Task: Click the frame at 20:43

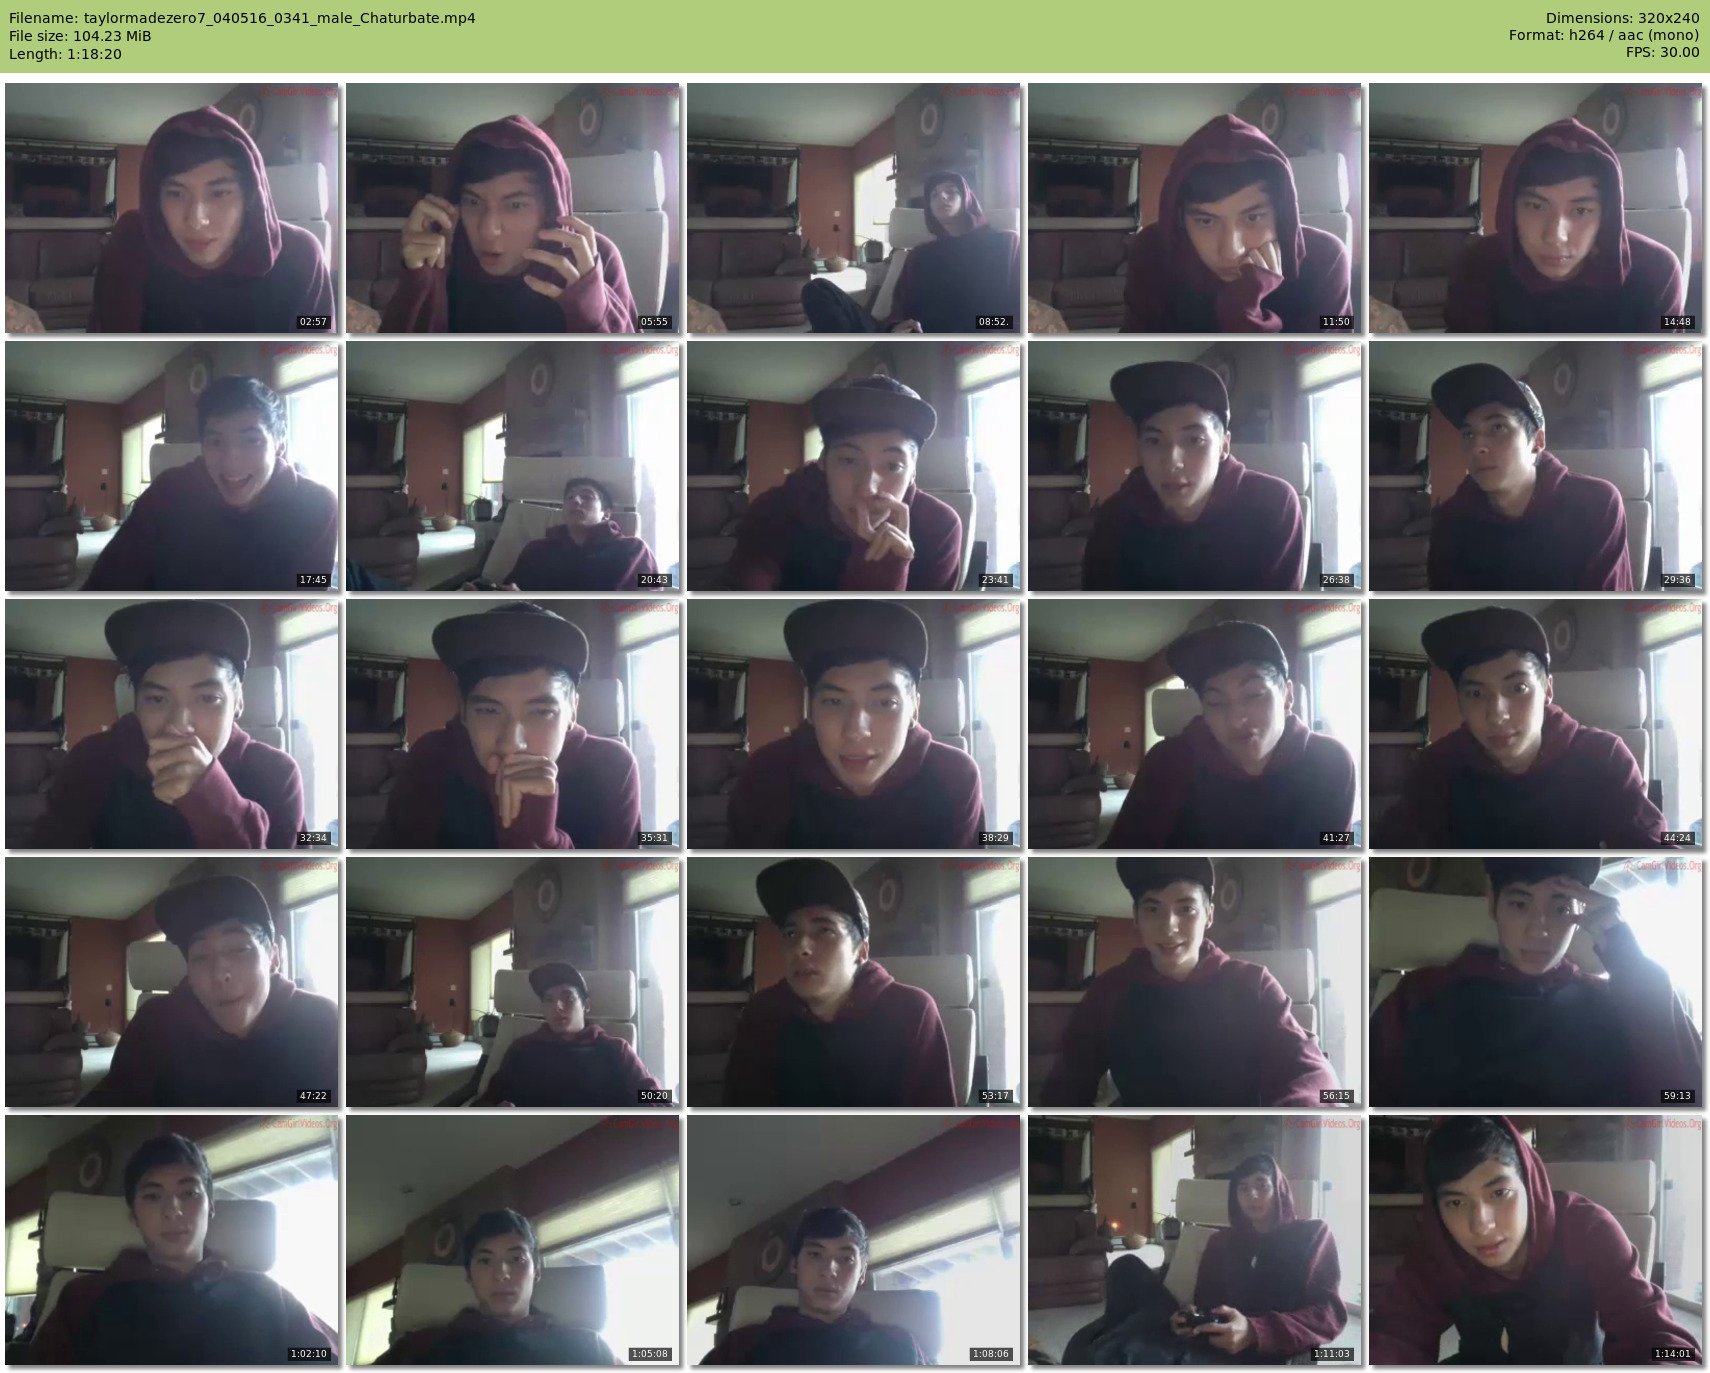Action: (x=513, y=466)
